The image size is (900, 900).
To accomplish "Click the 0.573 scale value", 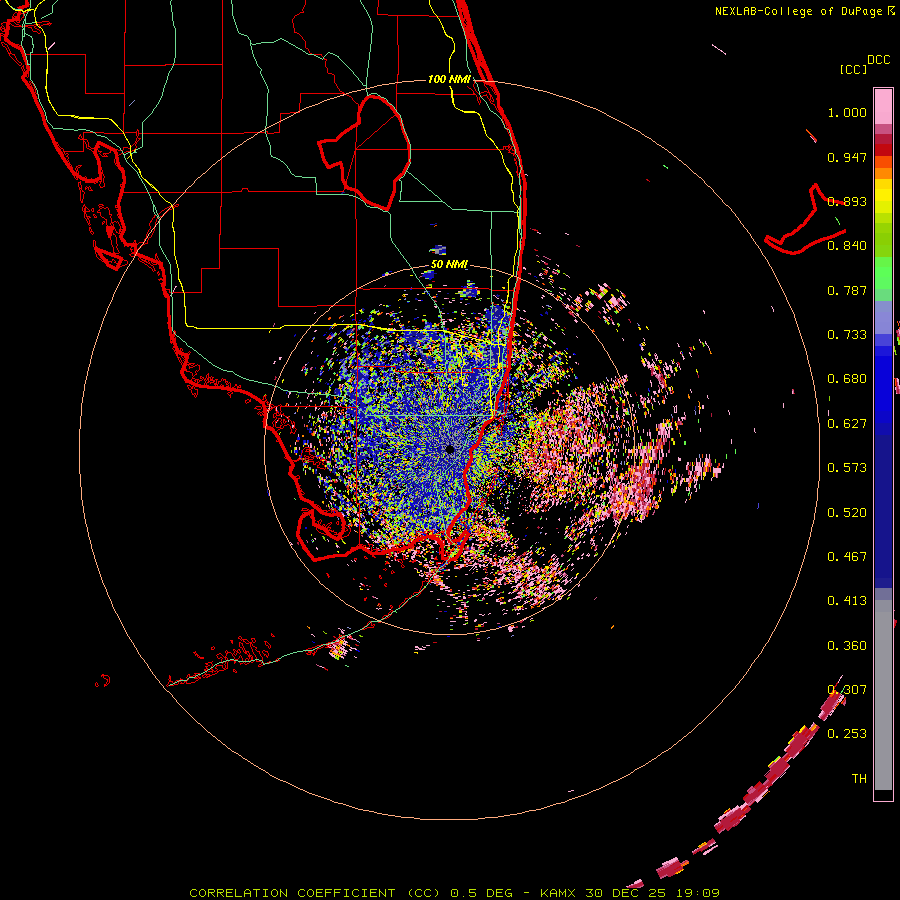I will [847, 468].
